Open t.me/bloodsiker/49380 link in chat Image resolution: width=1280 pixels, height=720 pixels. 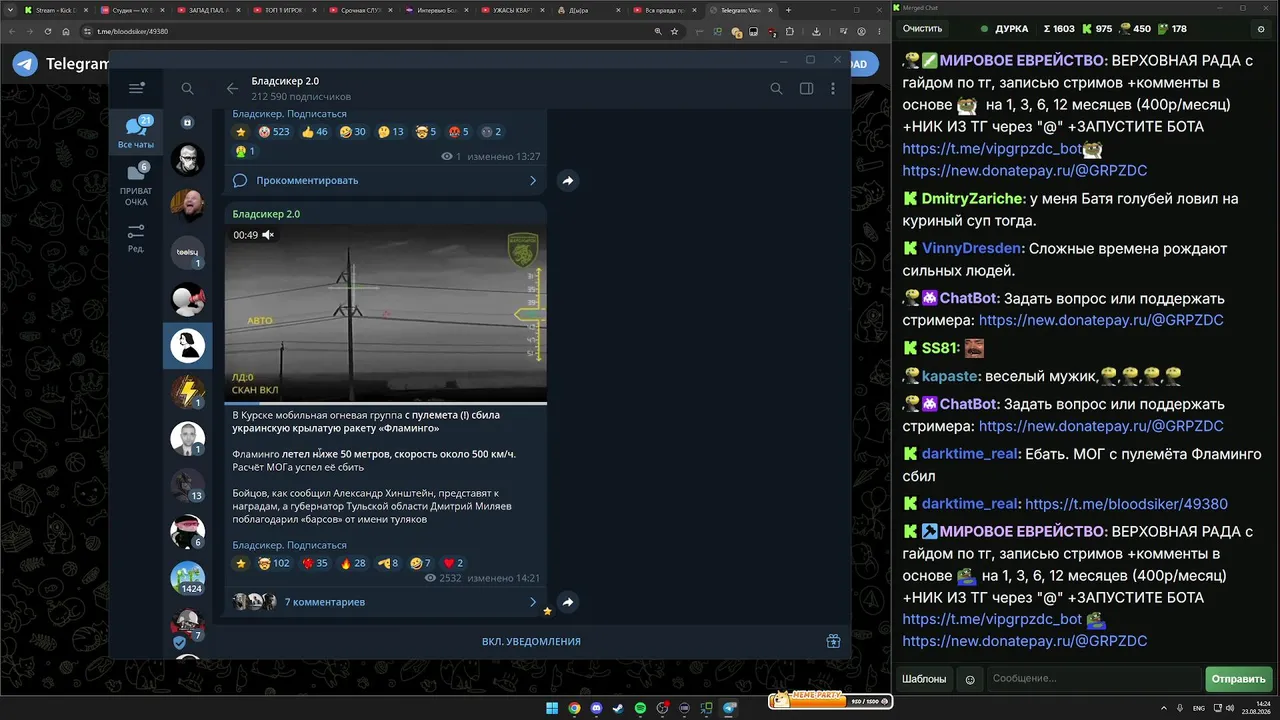pos(1126,504)
